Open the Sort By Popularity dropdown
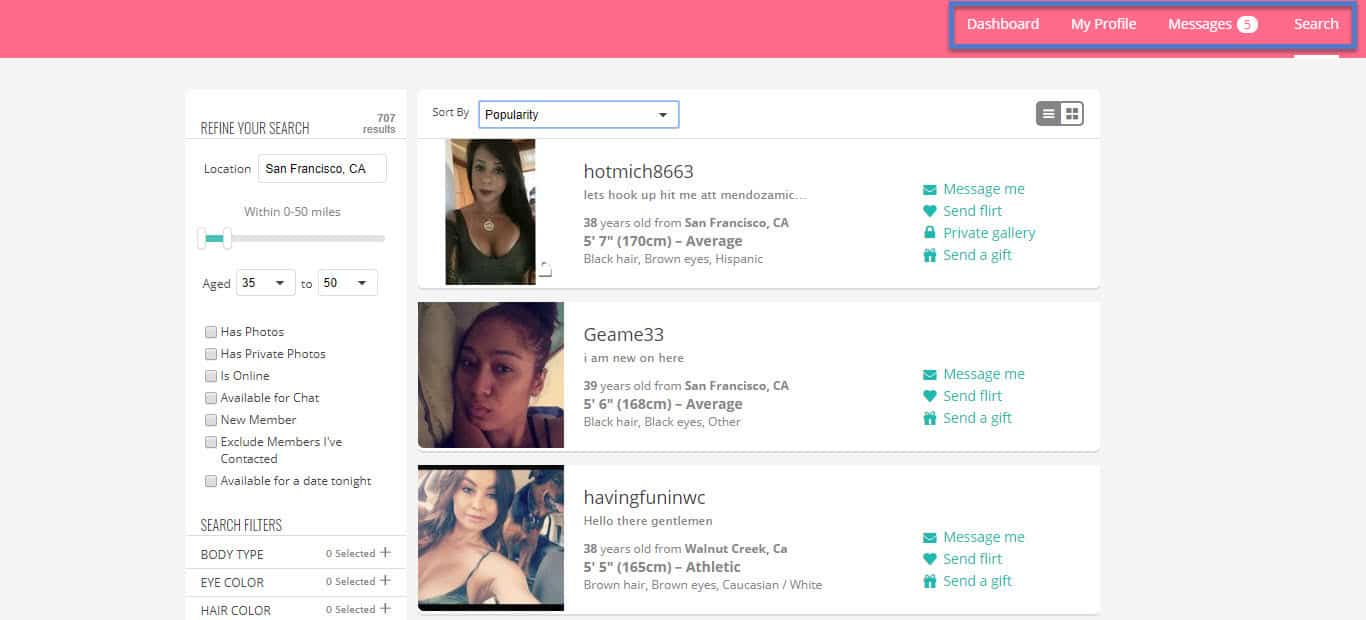 click(579, 114)
